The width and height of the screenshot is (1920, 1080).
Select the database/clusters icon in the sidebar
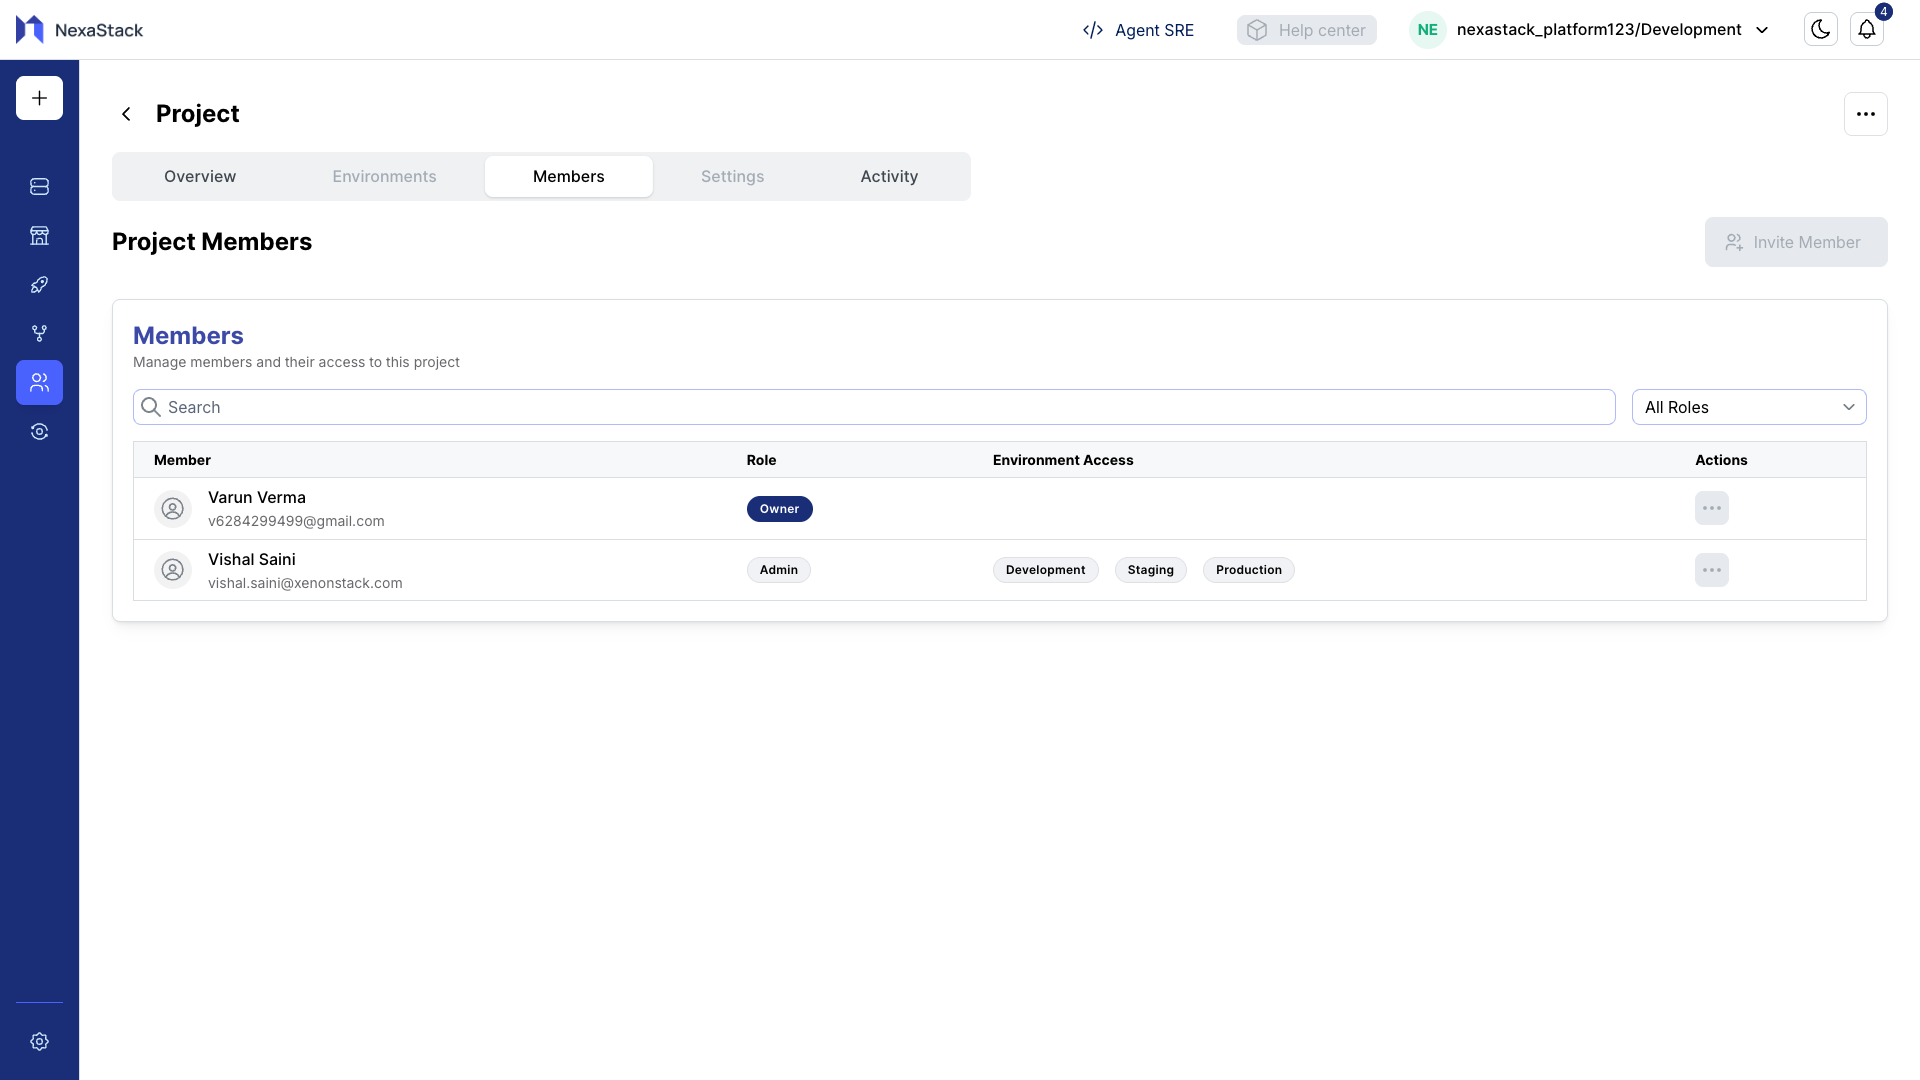[x=39, y=186]
